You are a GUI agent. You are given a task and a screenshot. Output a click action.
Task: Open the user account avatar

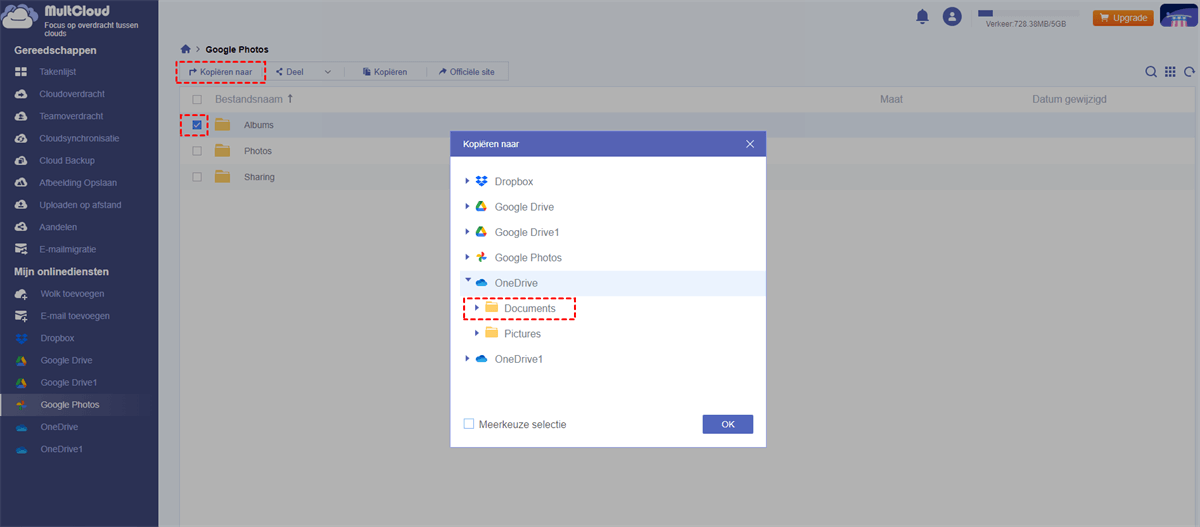952,17
